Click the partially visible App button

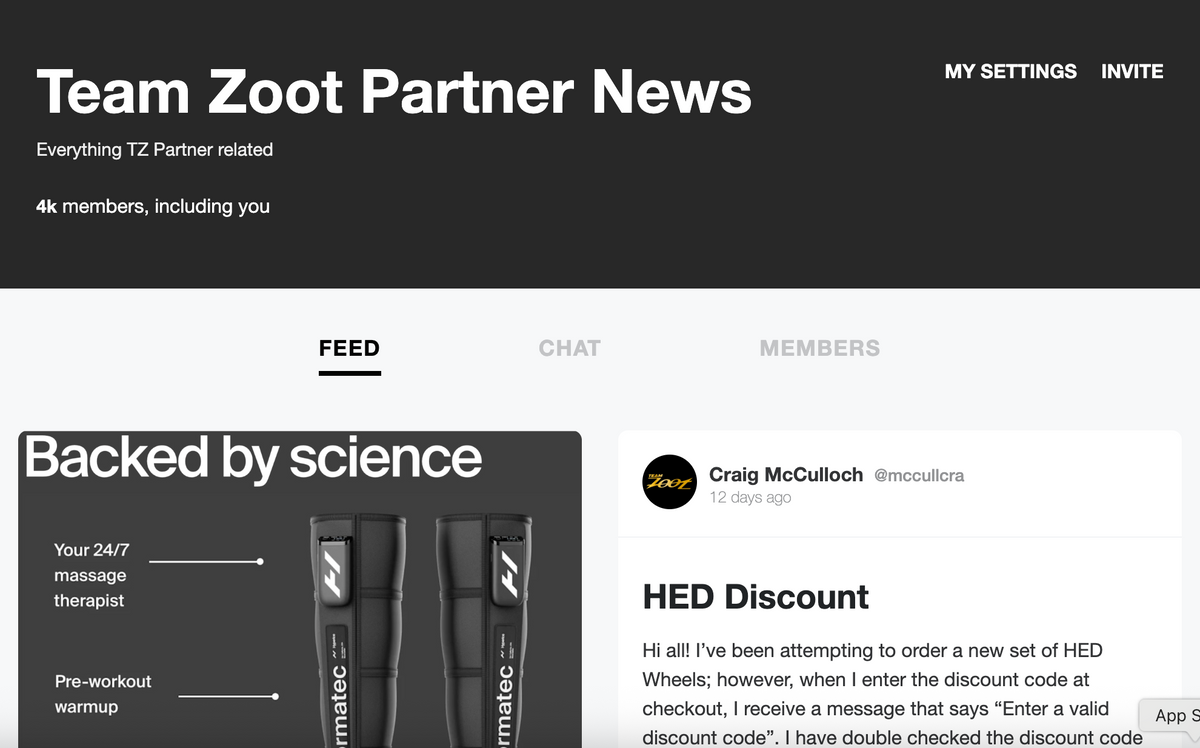tap(1170, 715)
